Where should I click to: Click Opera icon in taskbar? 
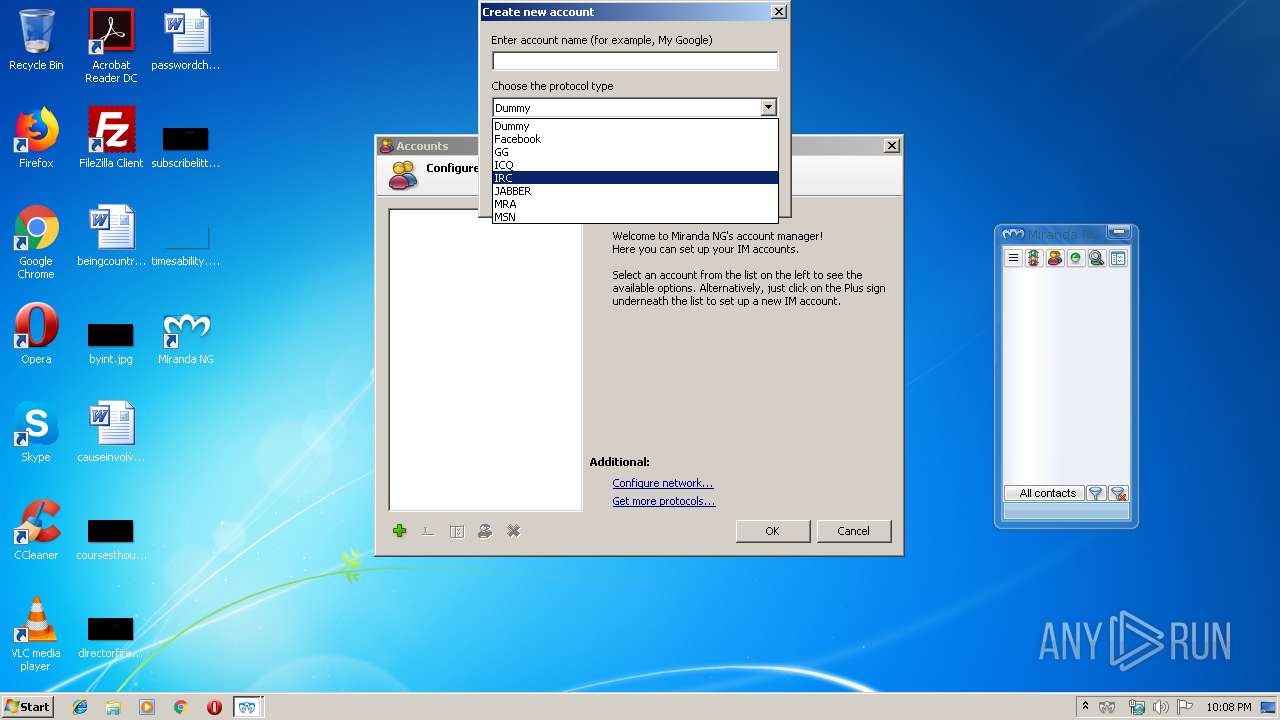pyautogui.click(x=214, y=707)
